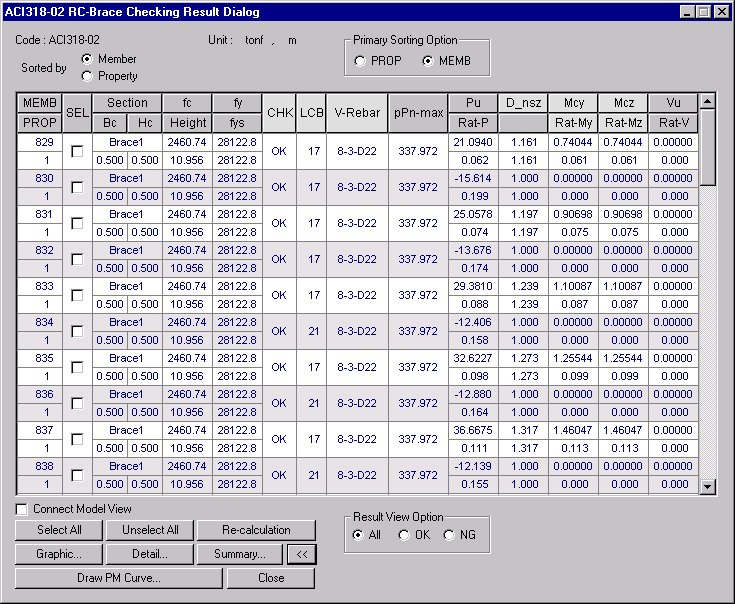Image resolution: width=735 pixels, height=604 pixels.
Task: Choose PROP as primary sorting option
Action: pyautogui.click(x=360, y=61)
